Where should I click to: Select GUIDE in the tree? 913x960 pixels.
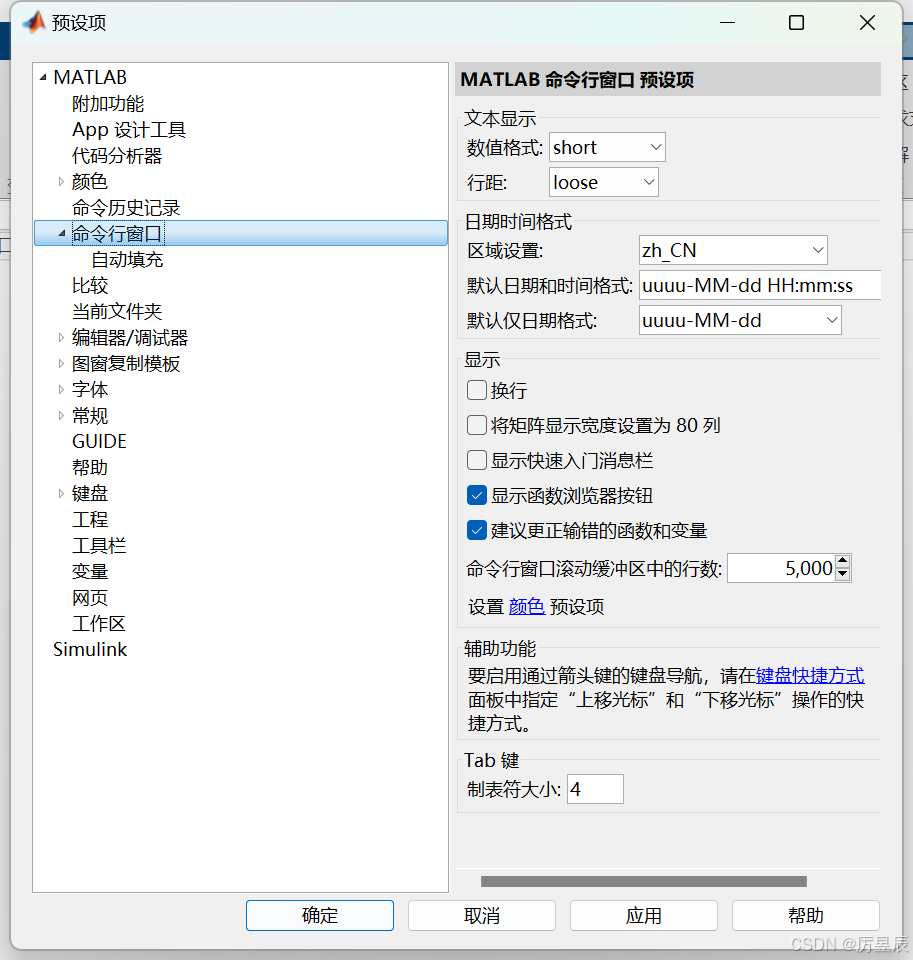[x=99, y=441]
